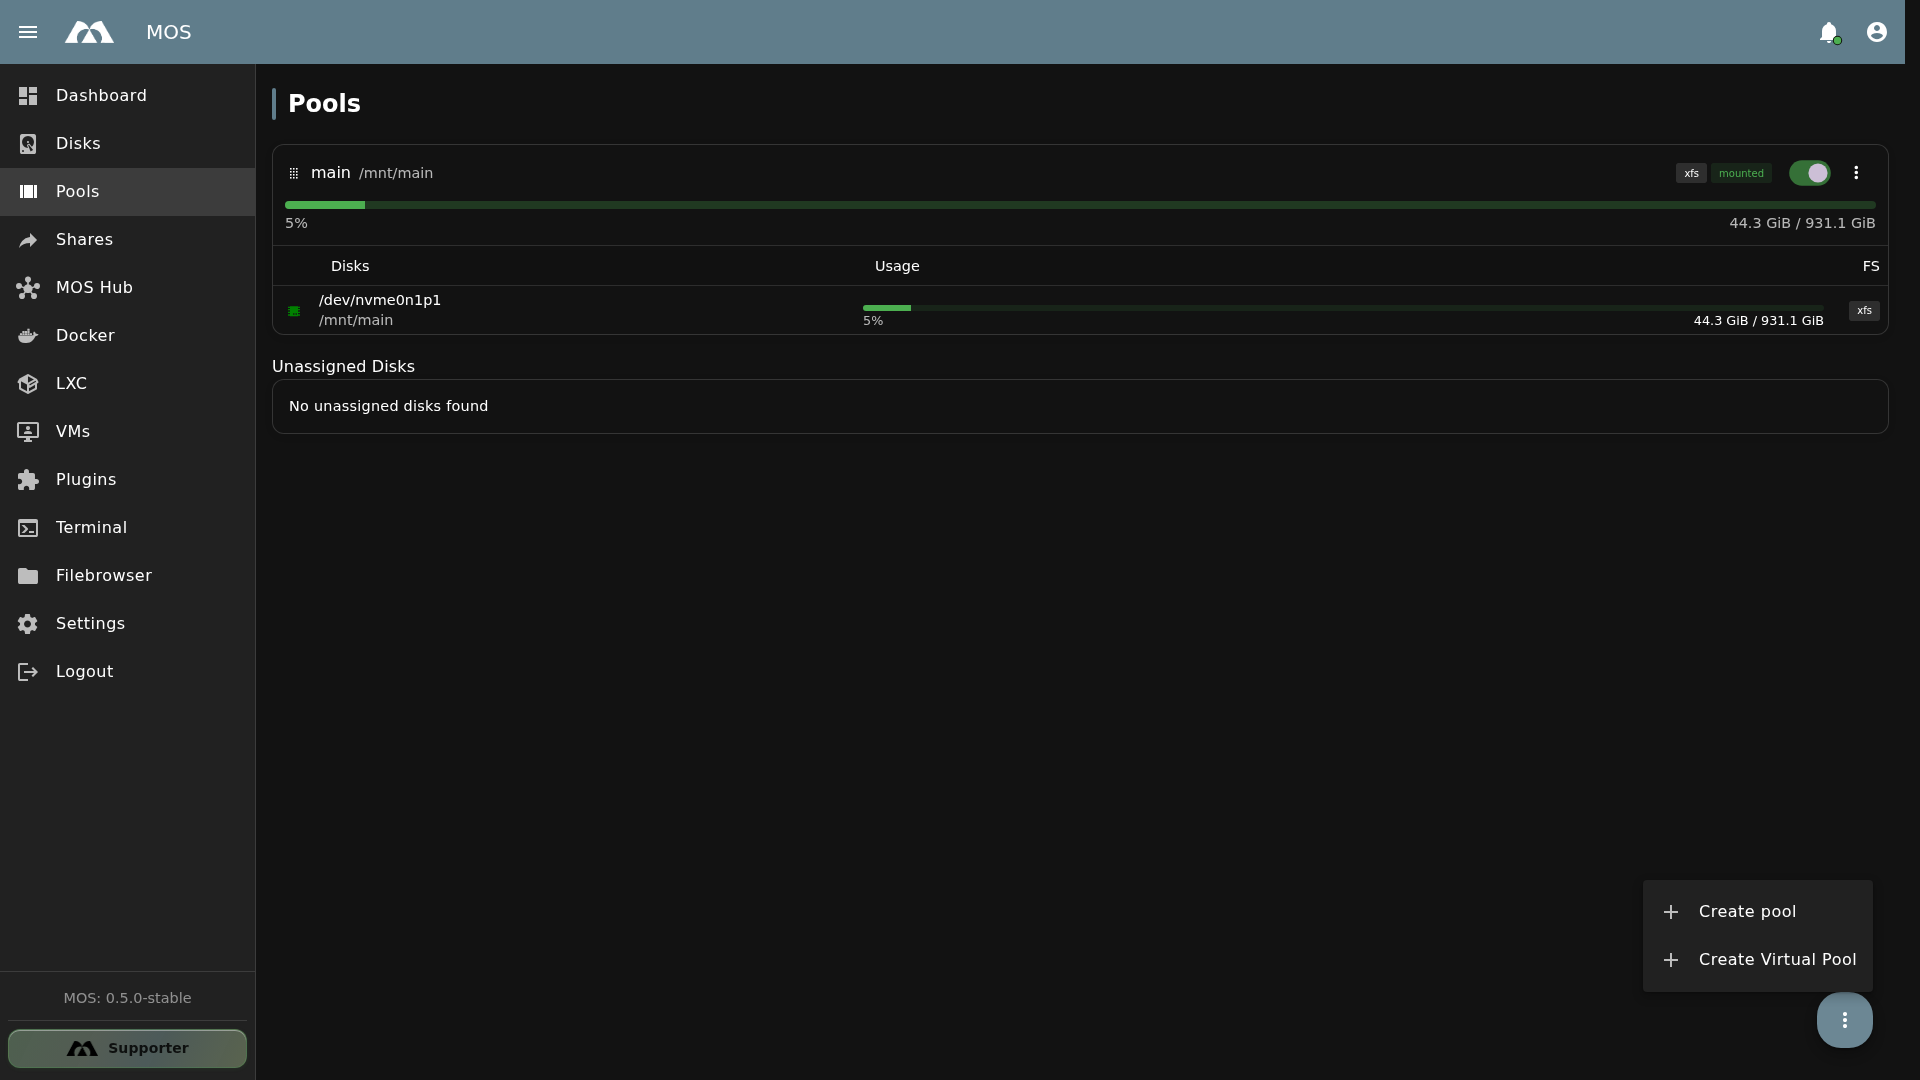
Task: Click the main pool usage progress bar
Action: pos(1080,205)
